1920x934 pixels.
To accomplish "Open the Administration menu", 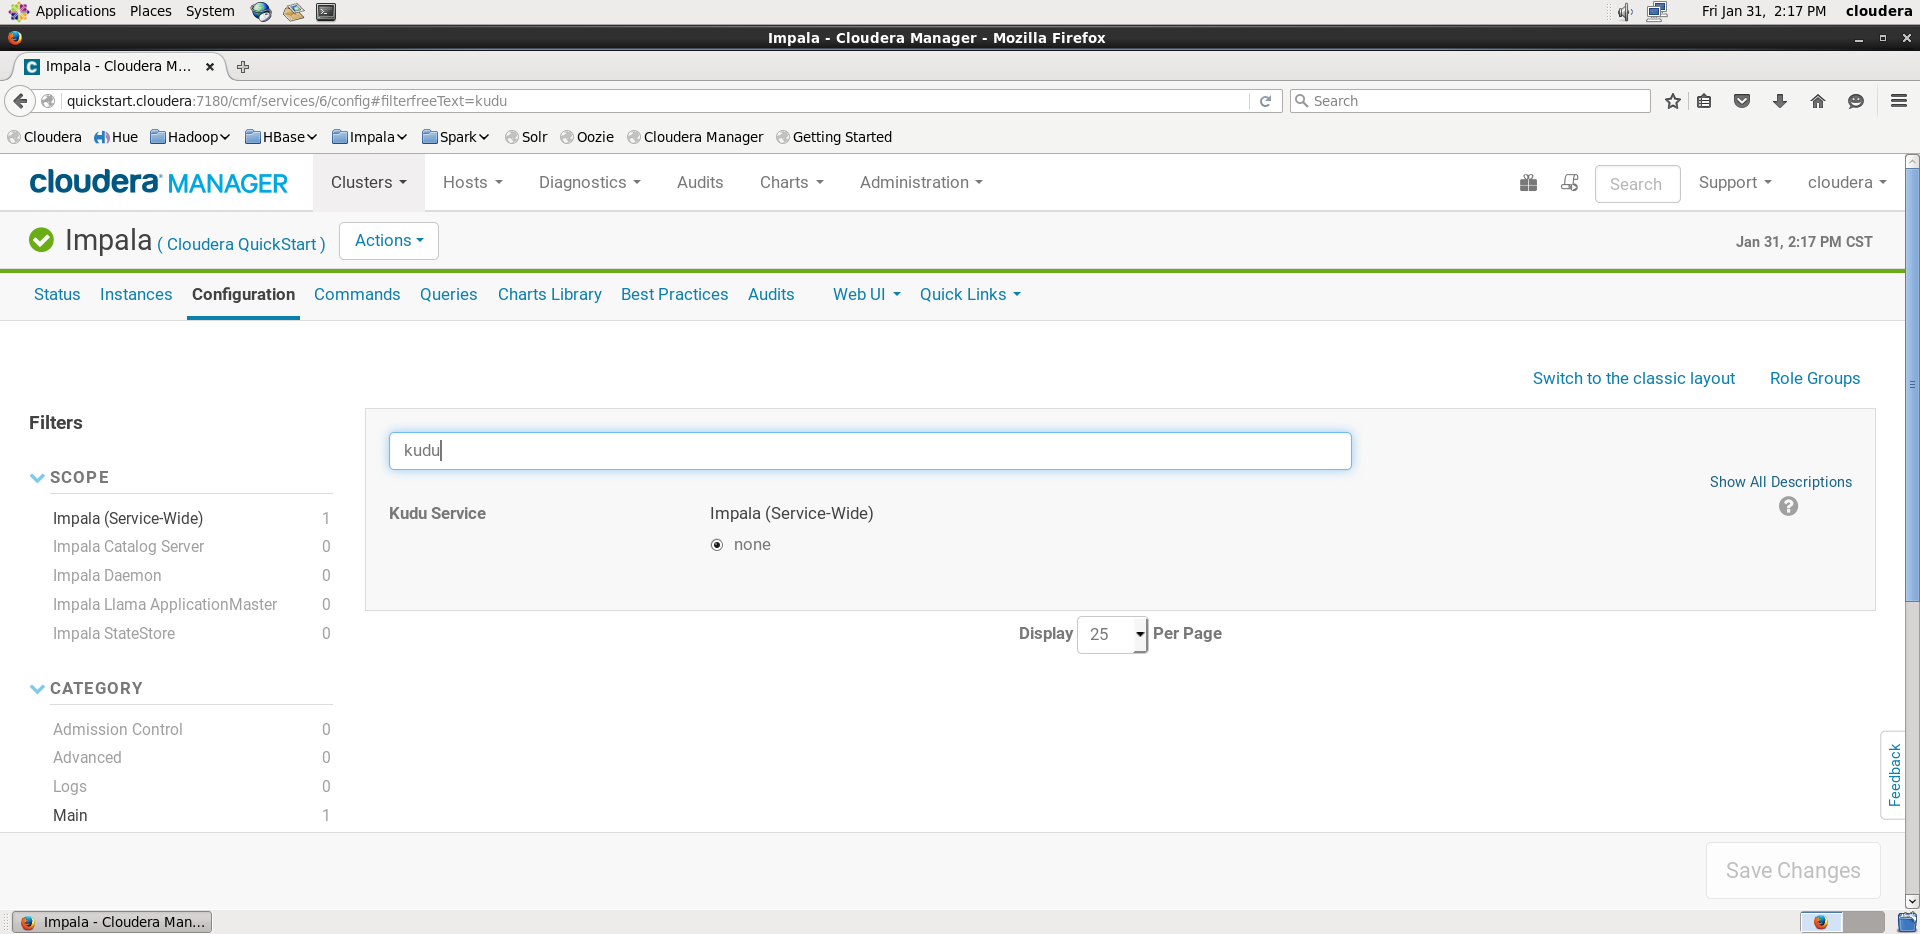I will (x=919, y=182).
